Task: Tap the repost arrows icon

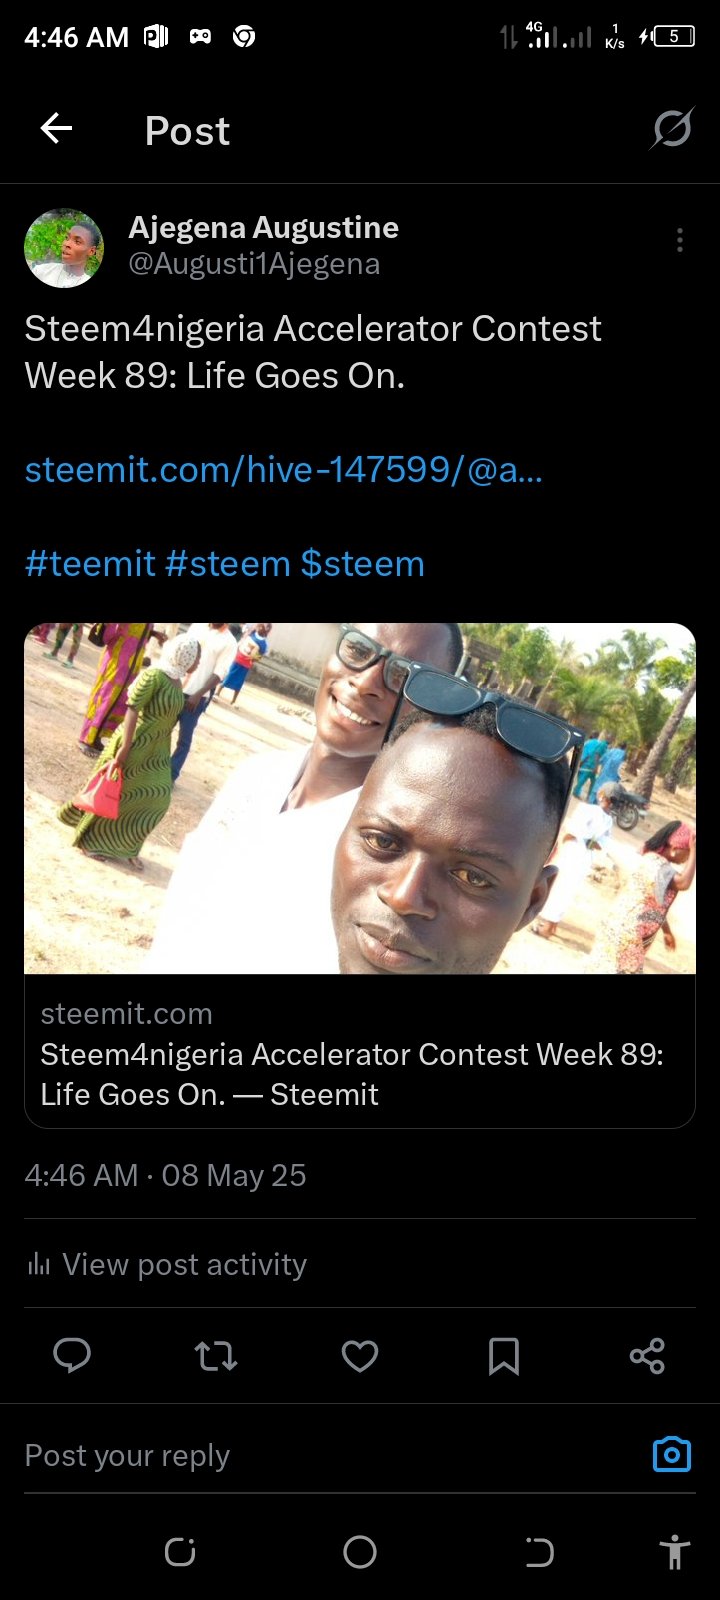Action: pyautogui.click(x=216, y=1356)
